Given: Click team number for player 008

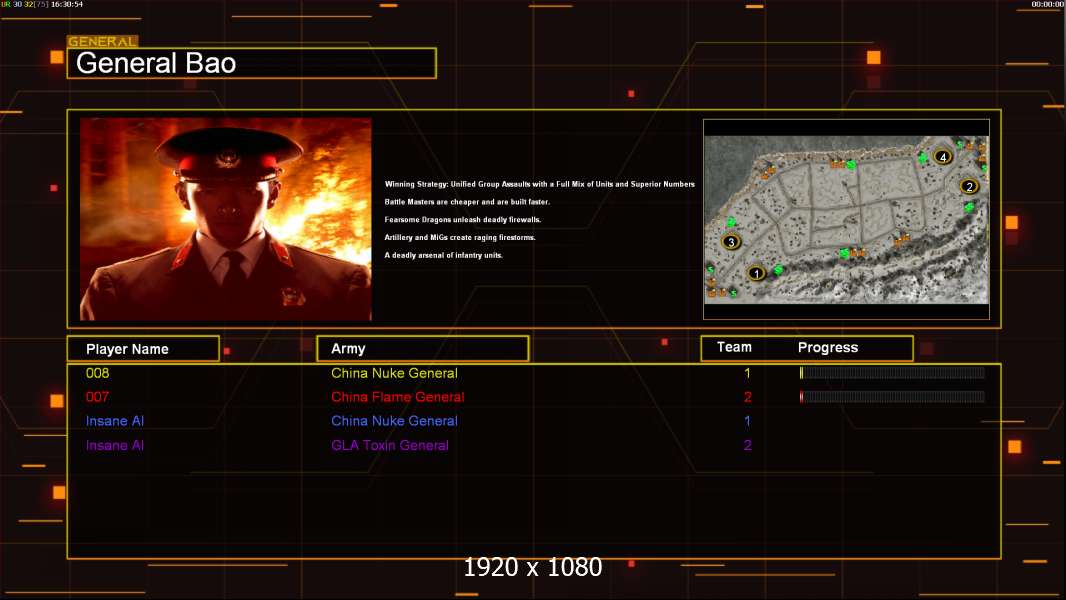Looking at the screenshot, I should tap(747, 373).
